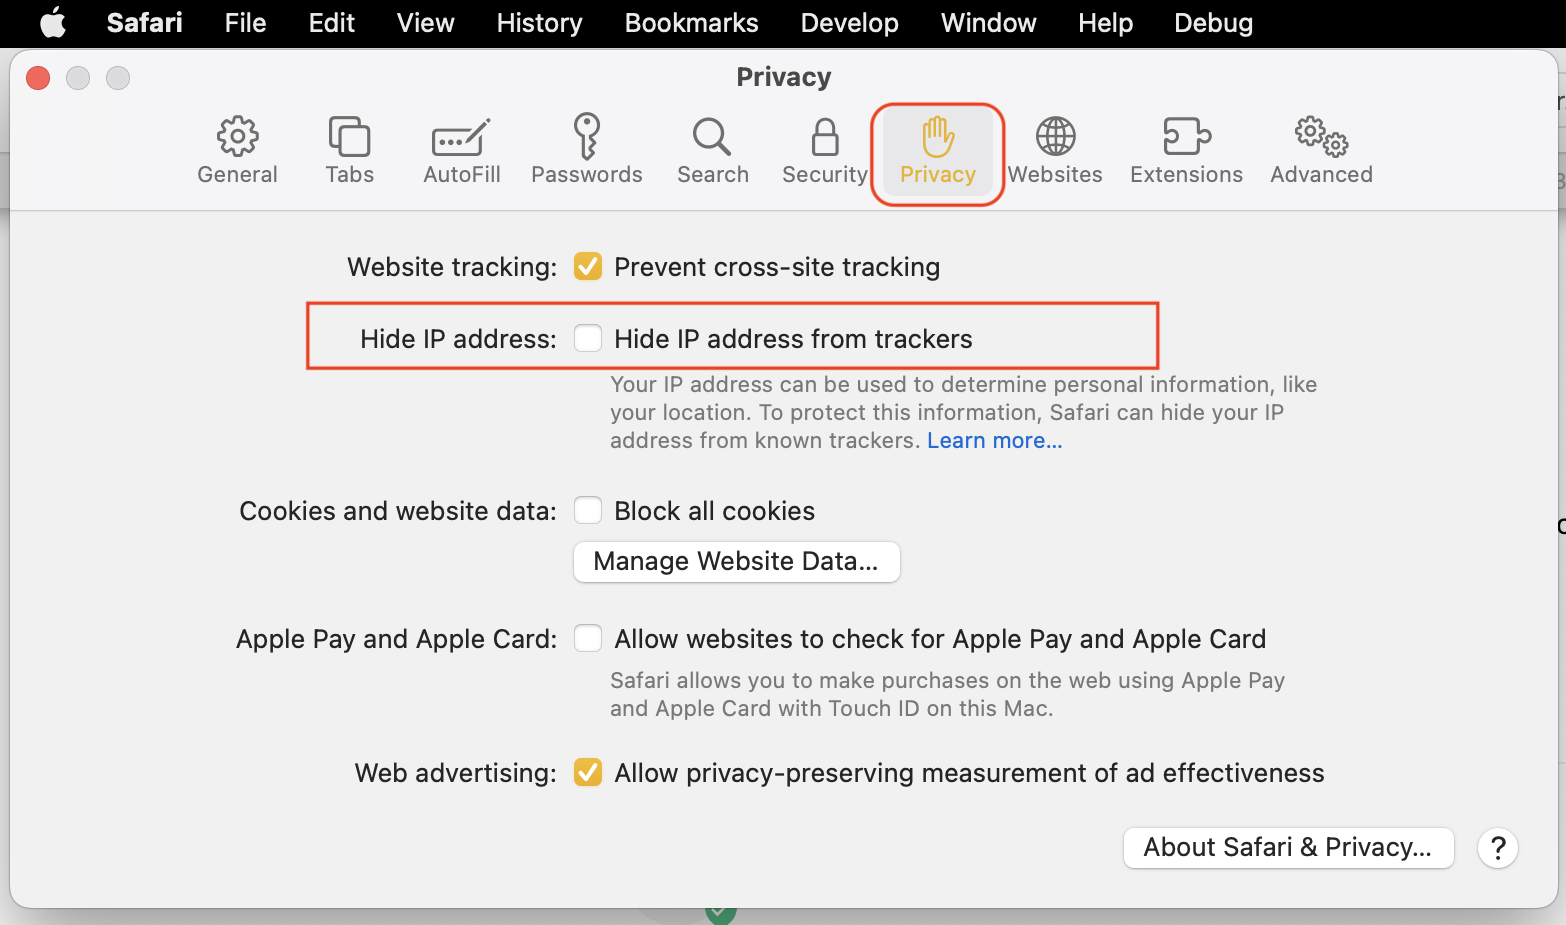Open the File menu

245,22
